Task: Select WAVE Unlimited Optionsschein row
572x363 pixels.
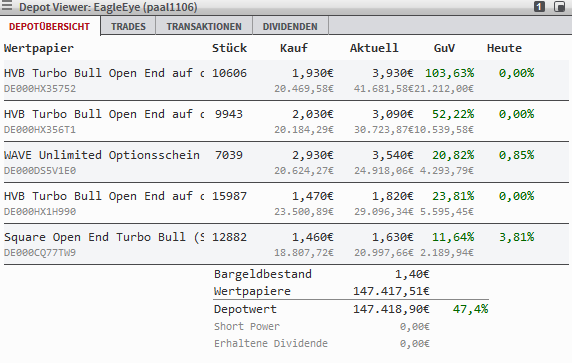Action: [286, 162]
